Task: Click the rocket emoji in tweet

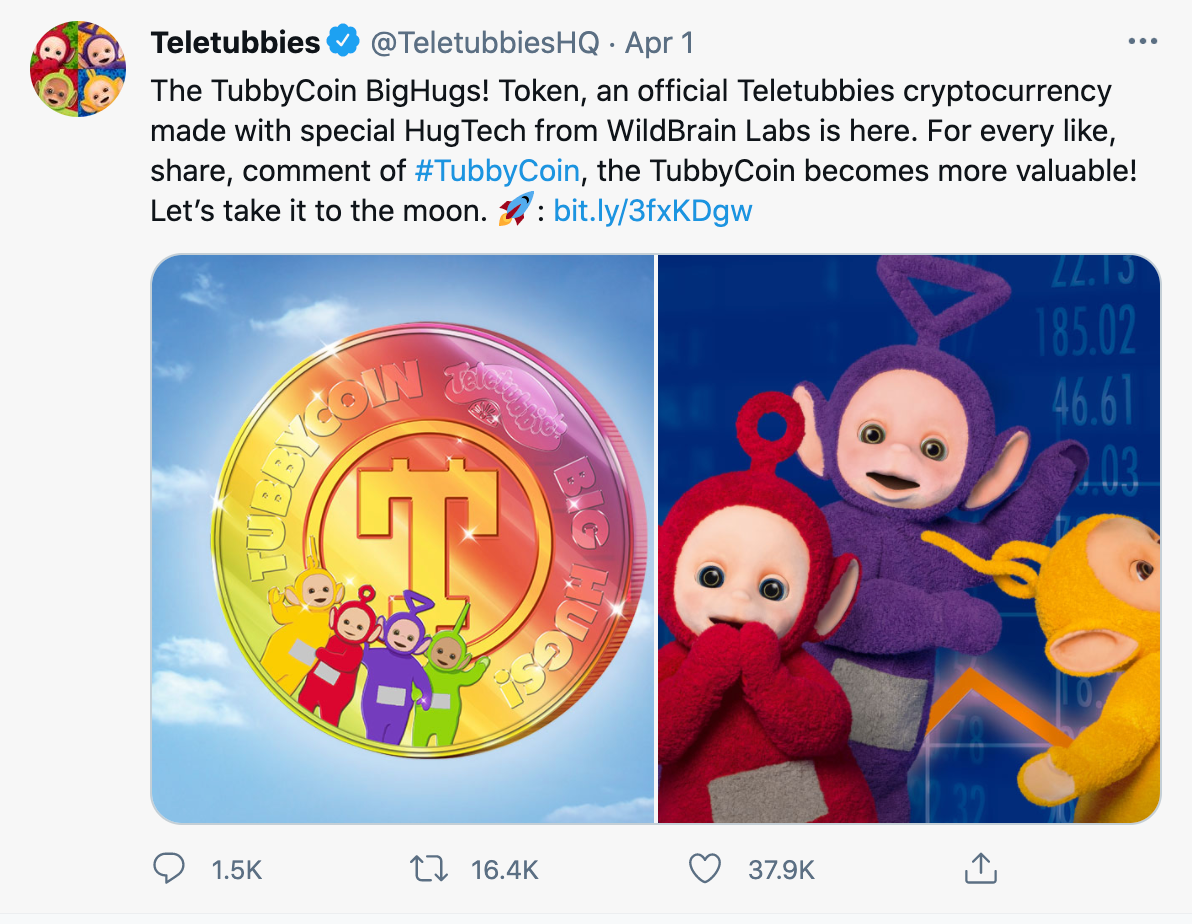Action: pyautogui.click(x=515, y=209)
